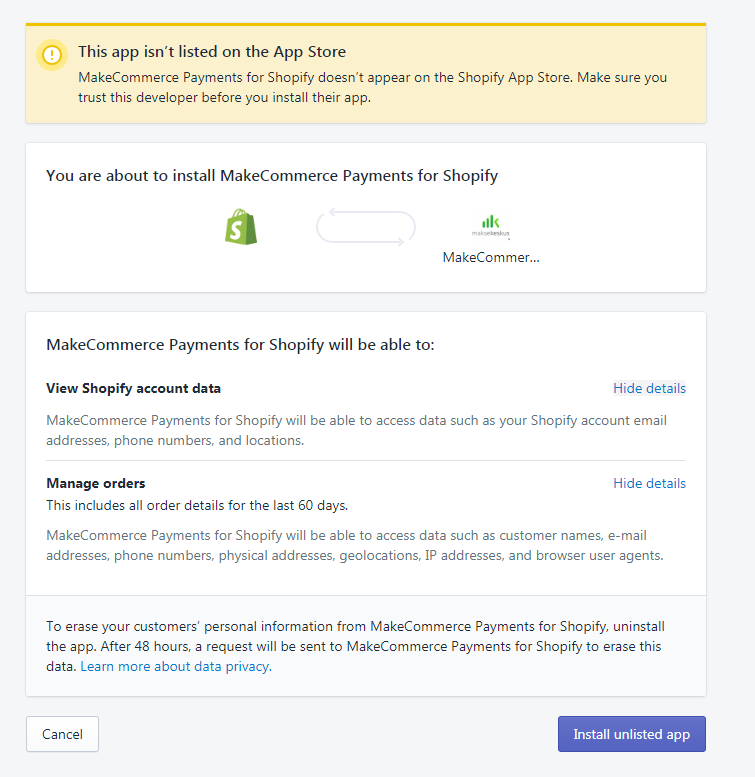
Task: Click the Shopify shopping bag logo
Action: click(241, 227)
